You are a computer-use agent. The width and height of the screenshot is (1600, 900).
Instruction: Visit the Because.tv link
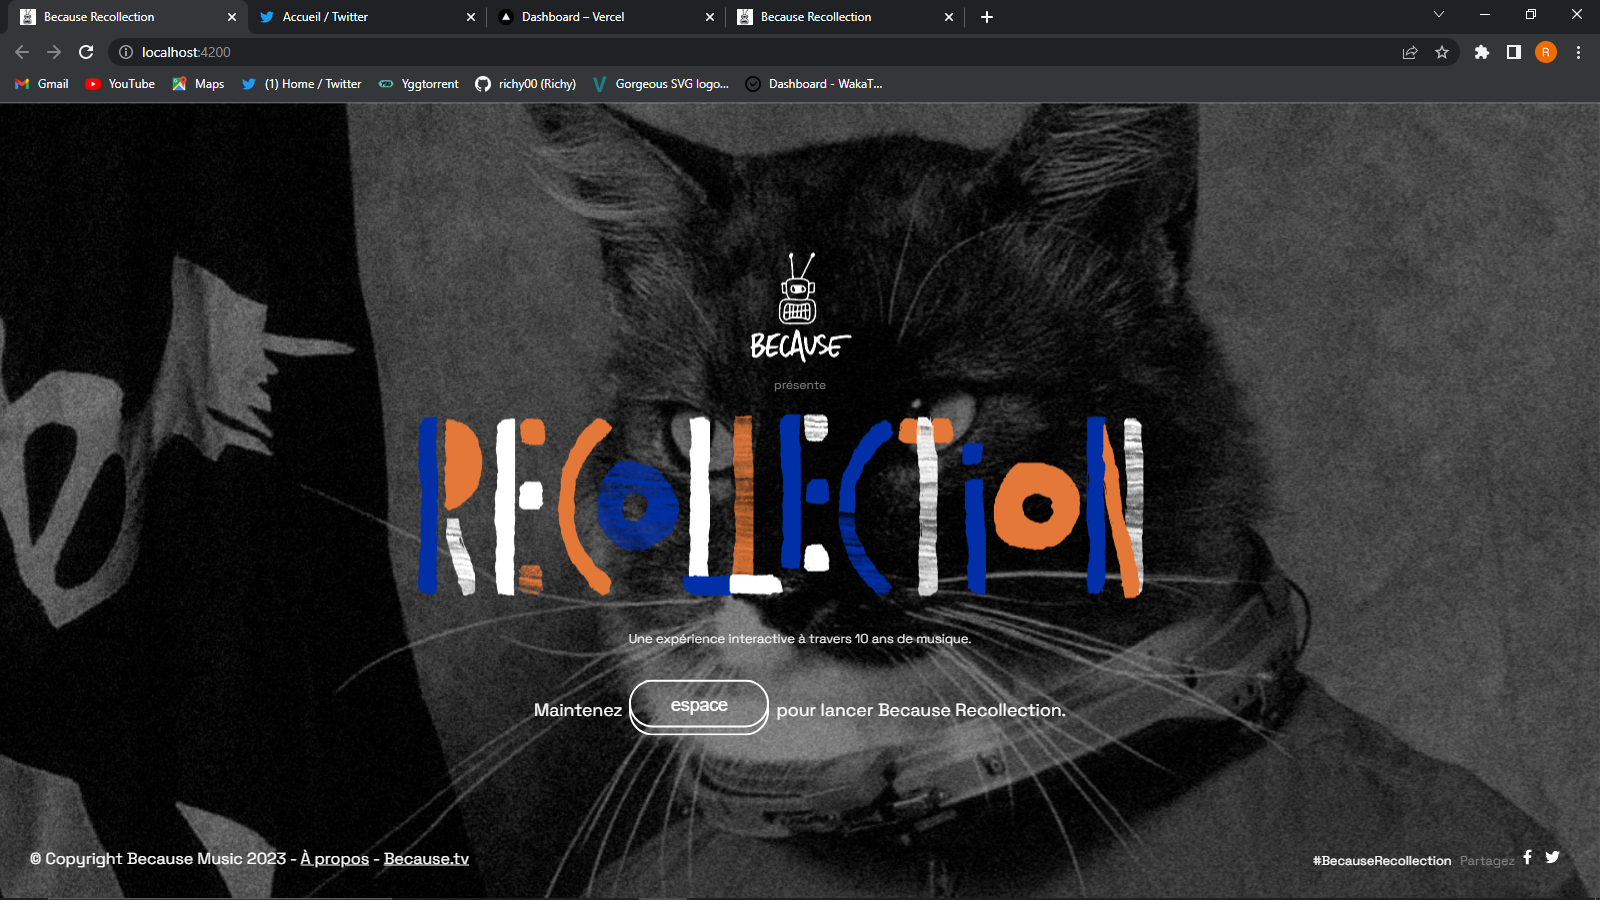point(427,858)
